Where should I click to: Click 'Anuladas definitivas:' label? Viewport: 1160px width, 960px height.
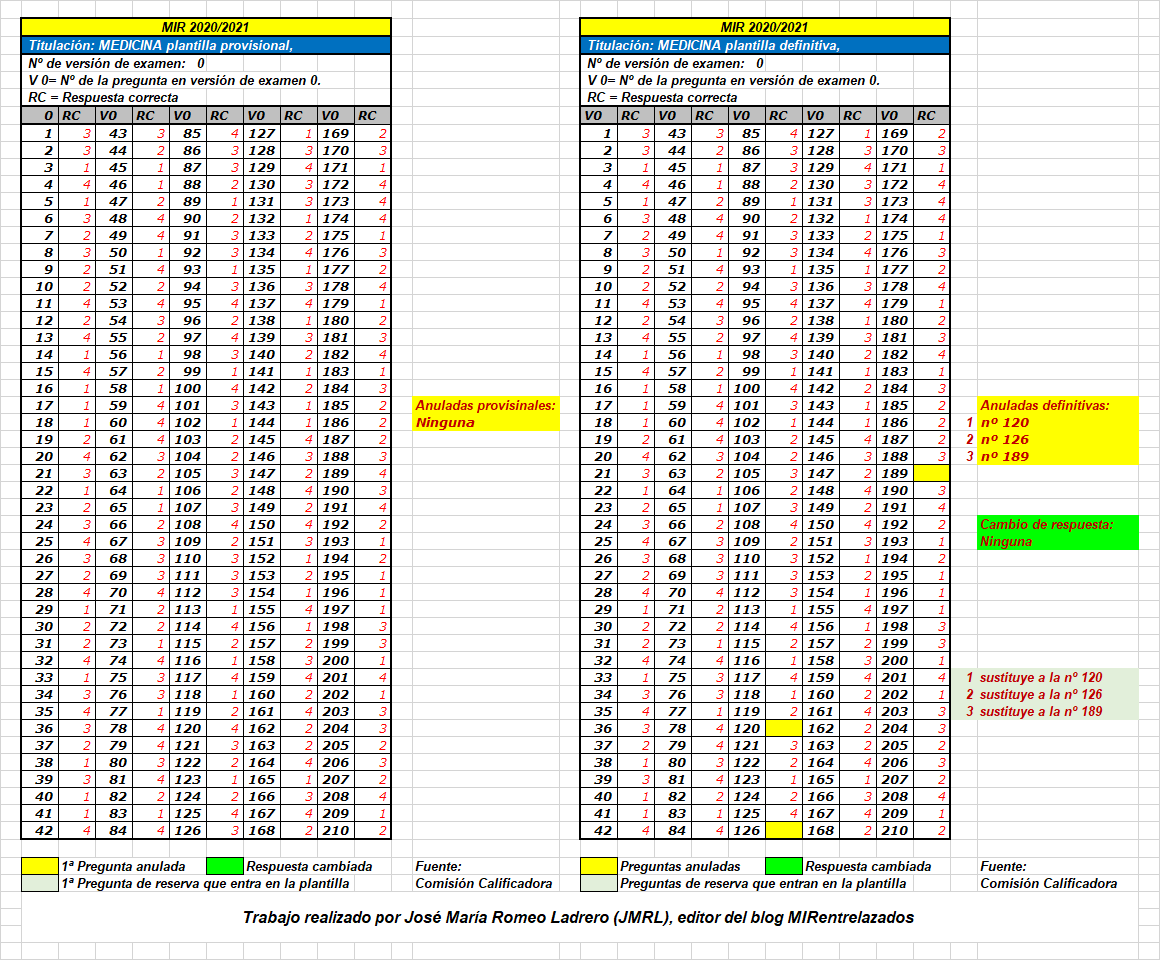click(1045, 405)
